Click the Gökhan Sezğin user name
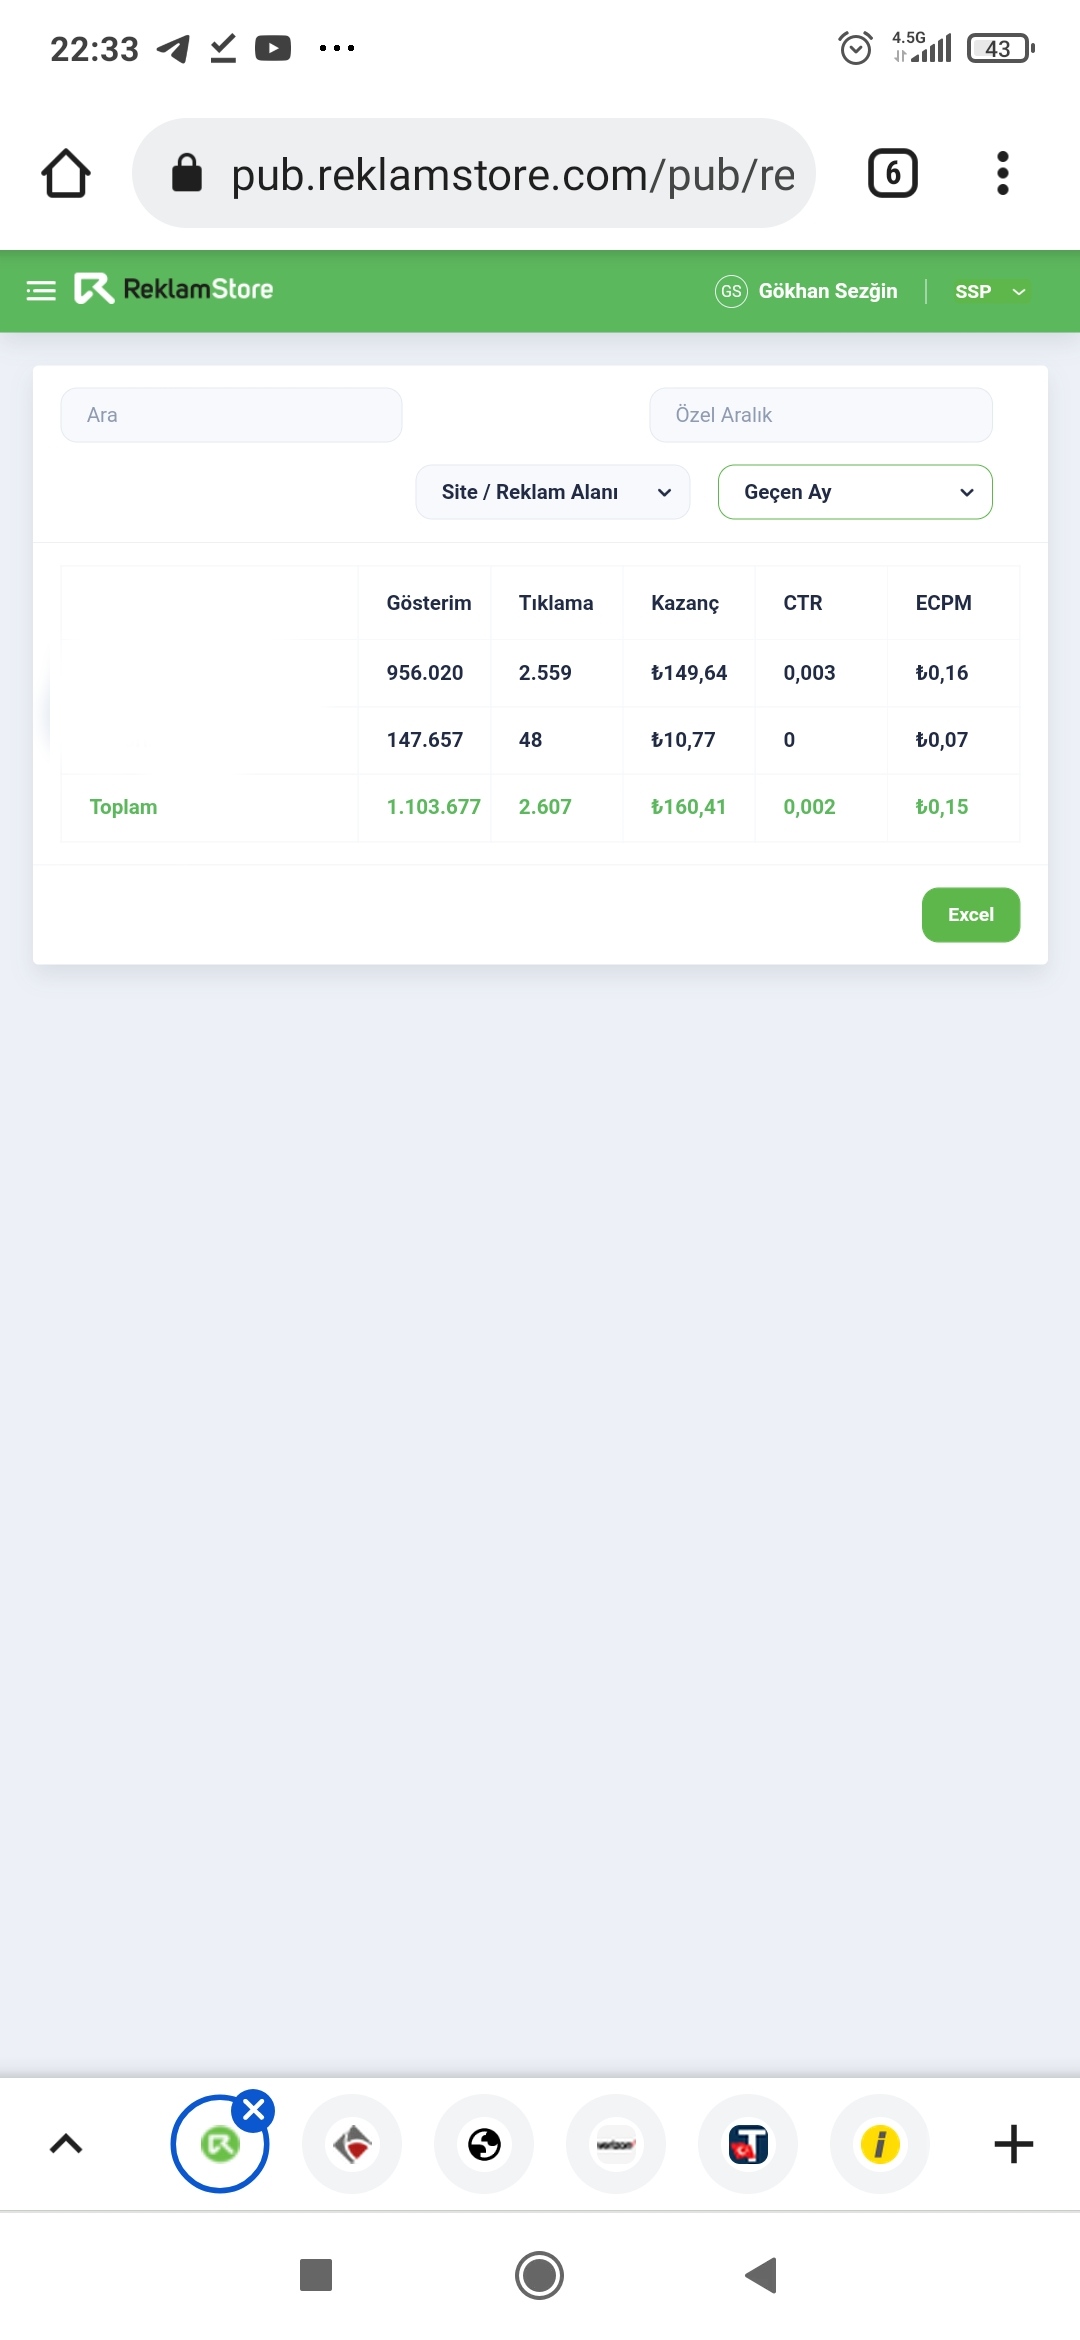Viewport: 1080px width, 2340px height. [x=828, y=291]
